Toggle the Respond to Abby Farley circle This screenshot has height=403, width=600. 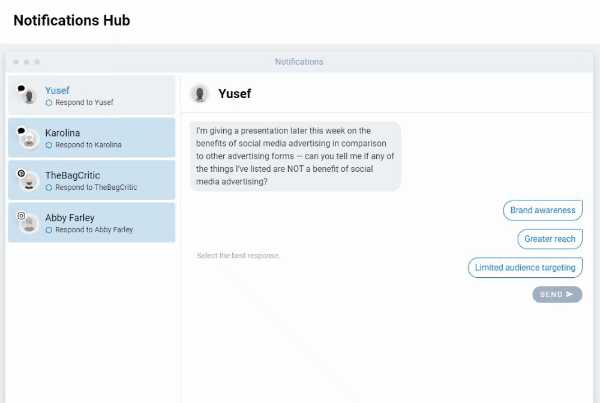click(x=49, y=230)
